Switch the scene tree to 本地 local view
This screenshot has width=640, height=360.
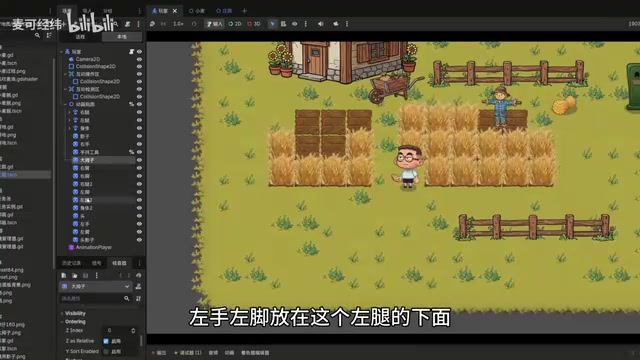[x=122, y=37]
